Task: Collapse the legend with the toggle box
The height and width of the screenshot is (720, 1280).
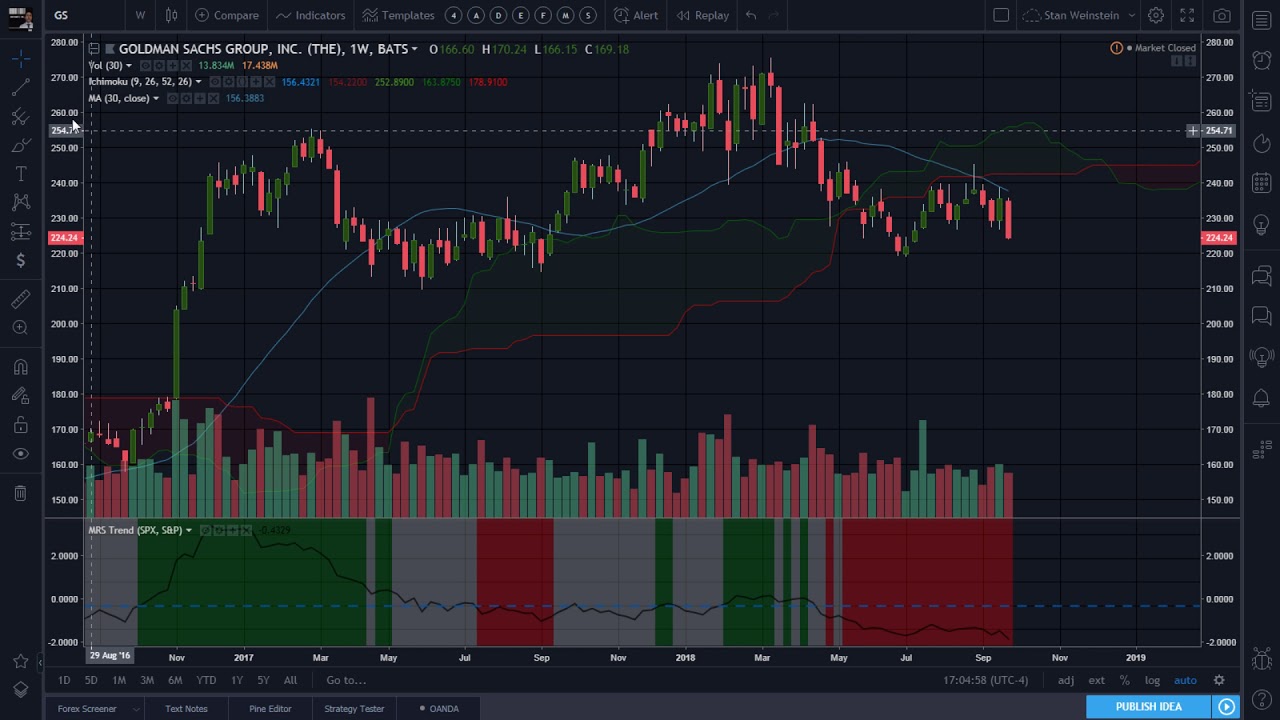Action: click(x=93, y=48)
